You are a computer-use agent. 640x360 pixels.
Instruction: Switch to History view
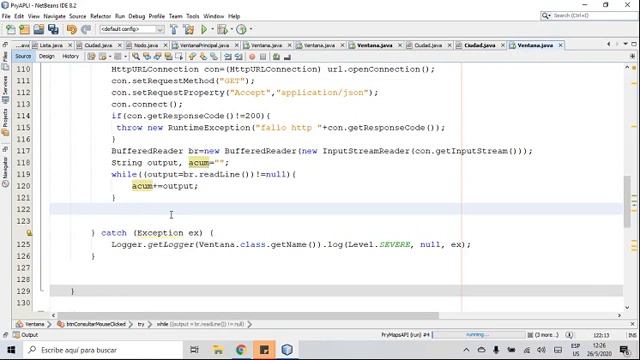coord(71,56)
